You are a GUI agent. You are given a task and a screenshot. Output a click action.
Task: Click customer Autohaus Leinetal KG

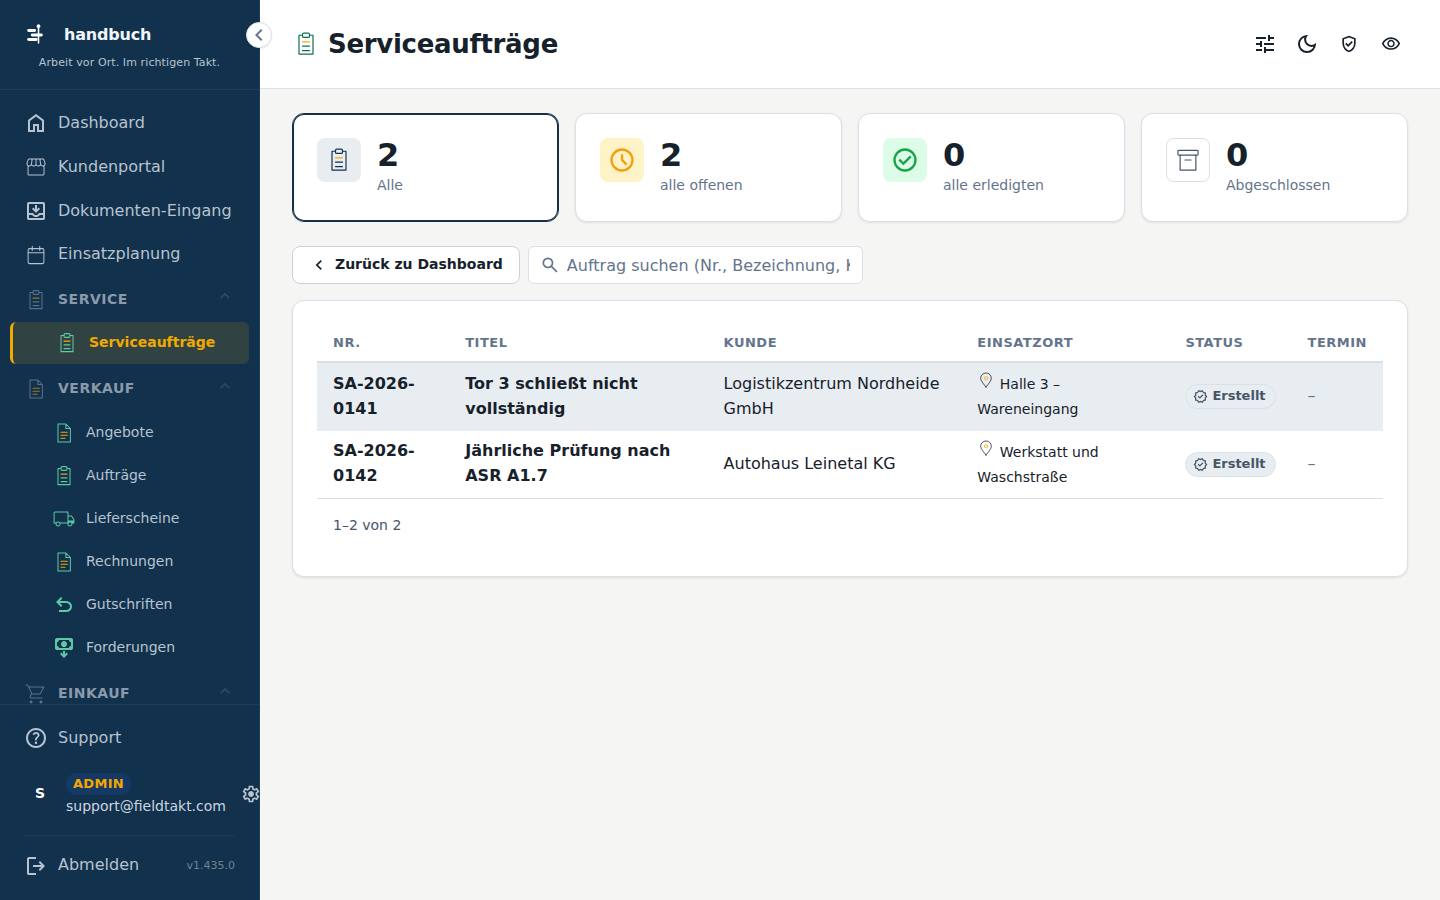coord(809,464)
